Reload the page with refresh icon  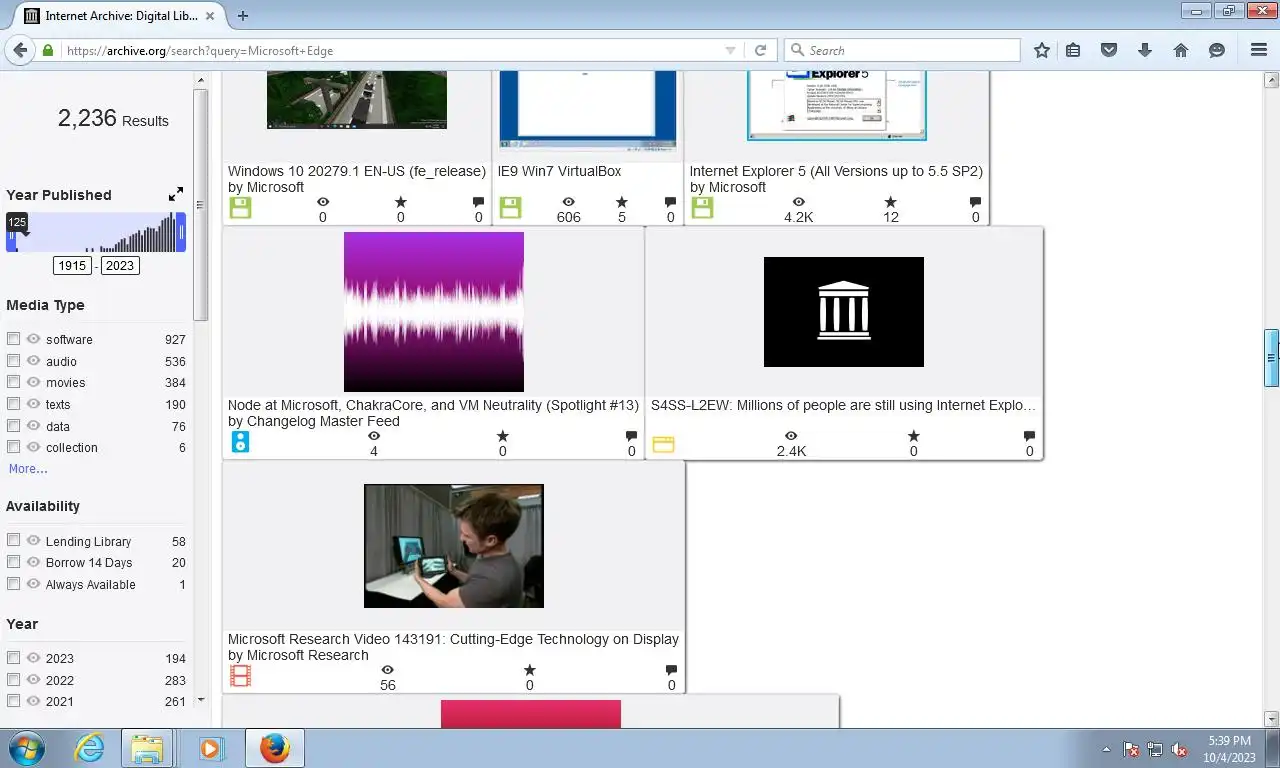[x=760, y=50]
